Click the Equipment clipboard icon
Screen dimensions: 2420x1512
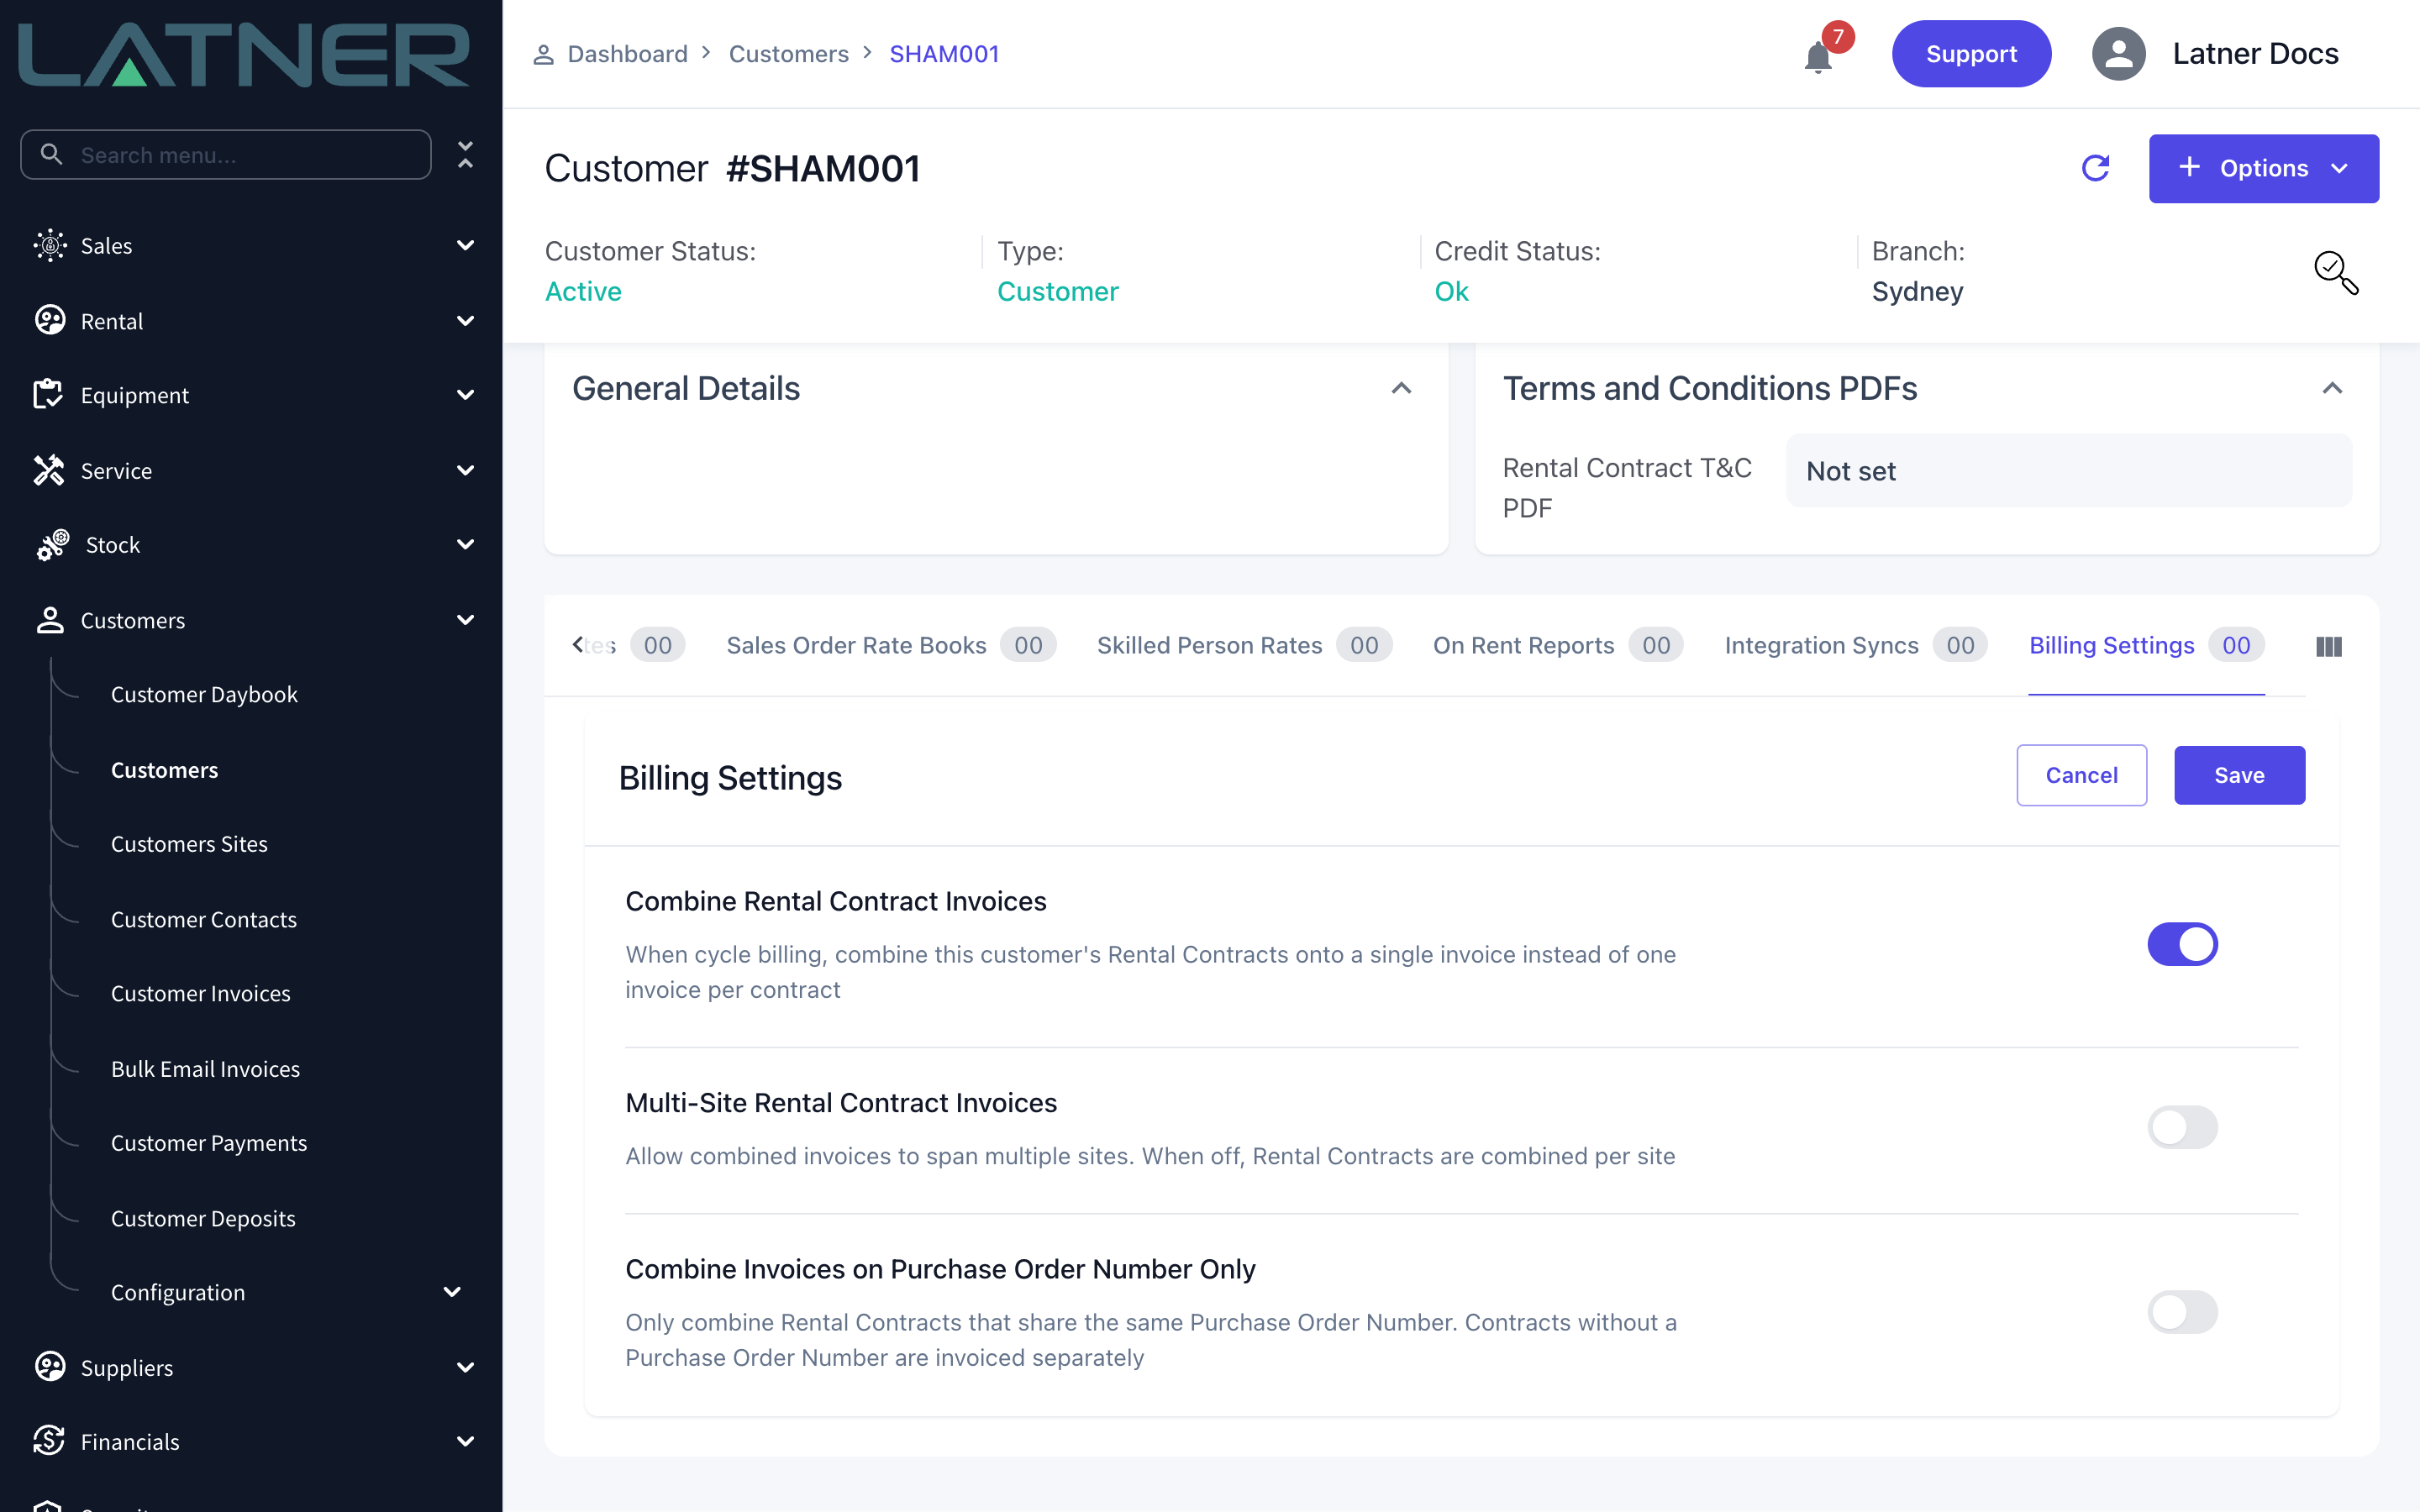point(47,395)
